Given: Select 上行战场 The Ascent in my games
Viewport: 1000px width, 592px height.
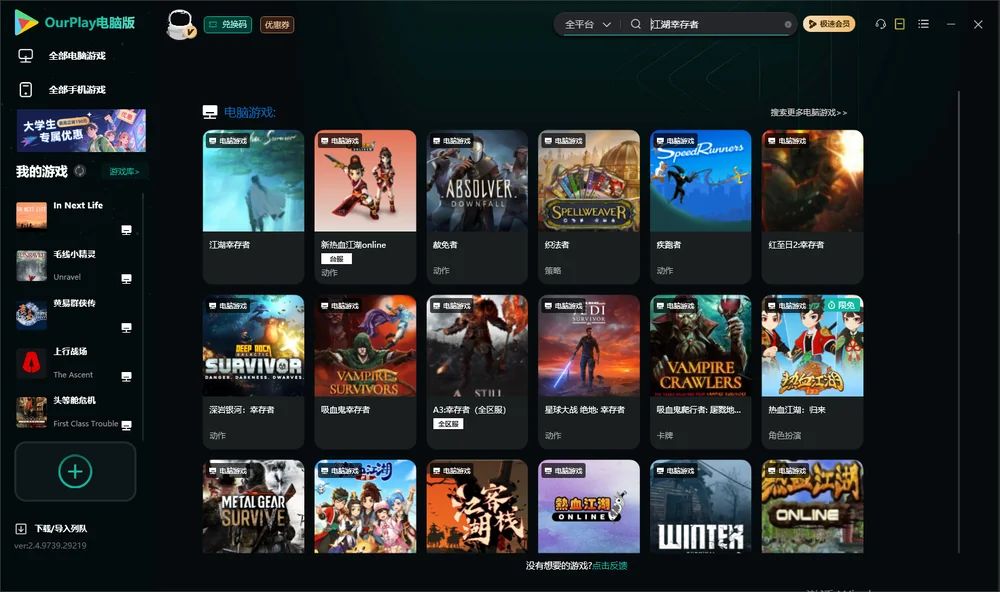Looking at the screenshot, I should point(75,363).
